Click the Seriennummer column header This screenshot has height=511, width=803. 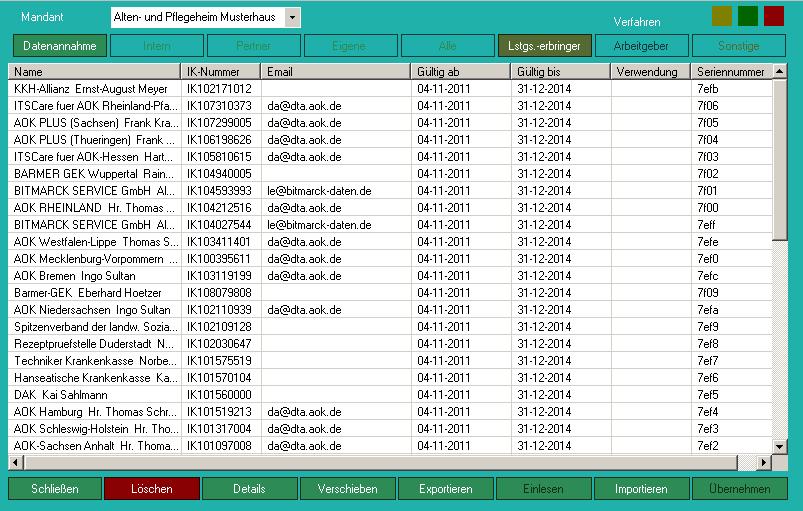[x=731, y=72]
